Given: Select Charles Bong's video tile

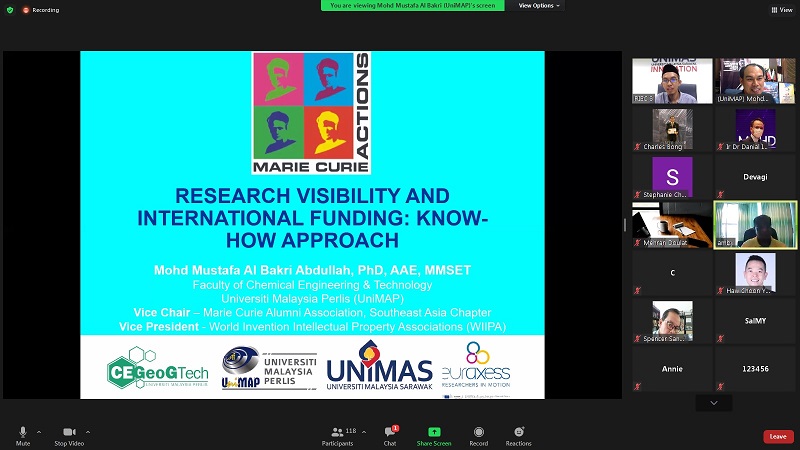Looking at the screenshot, I should pos(672,129).
